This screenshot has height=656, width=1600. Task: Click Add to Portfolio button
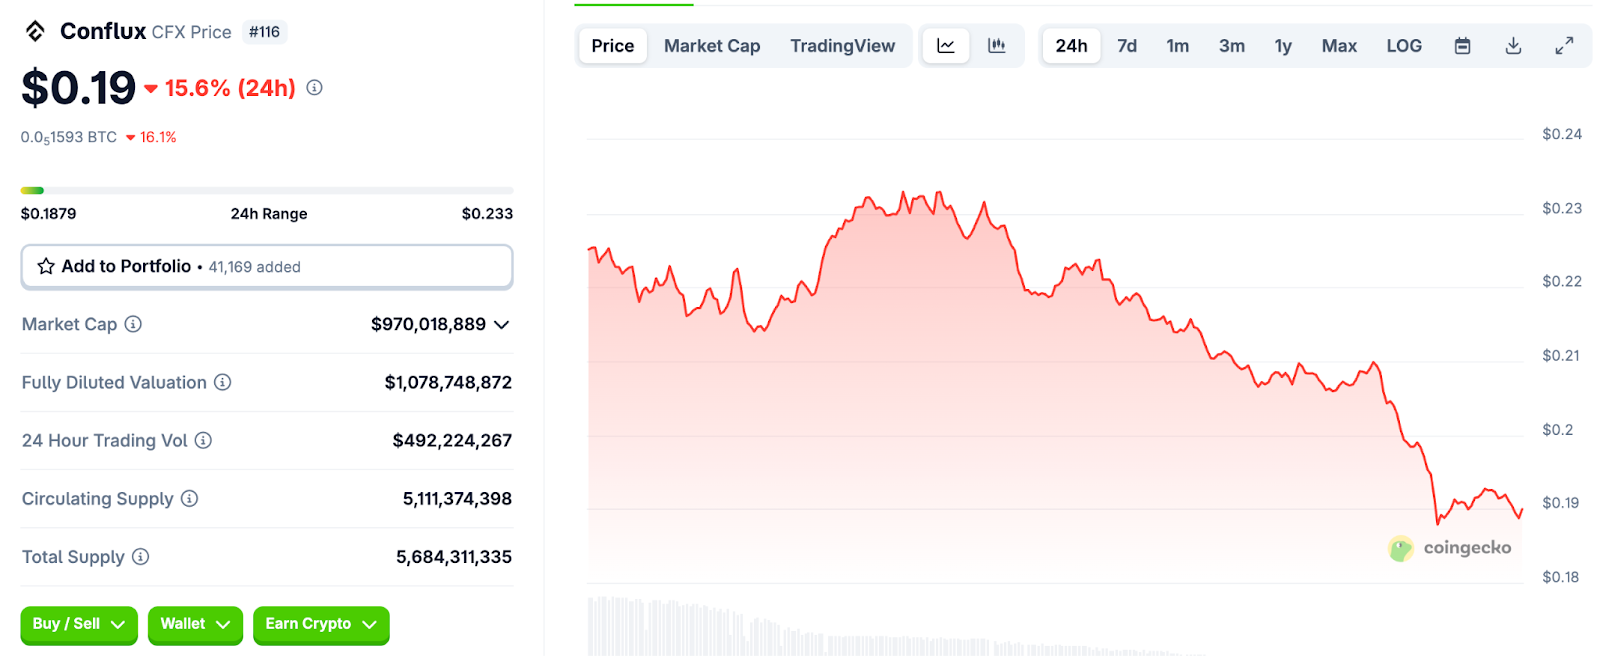pos(267,267)
